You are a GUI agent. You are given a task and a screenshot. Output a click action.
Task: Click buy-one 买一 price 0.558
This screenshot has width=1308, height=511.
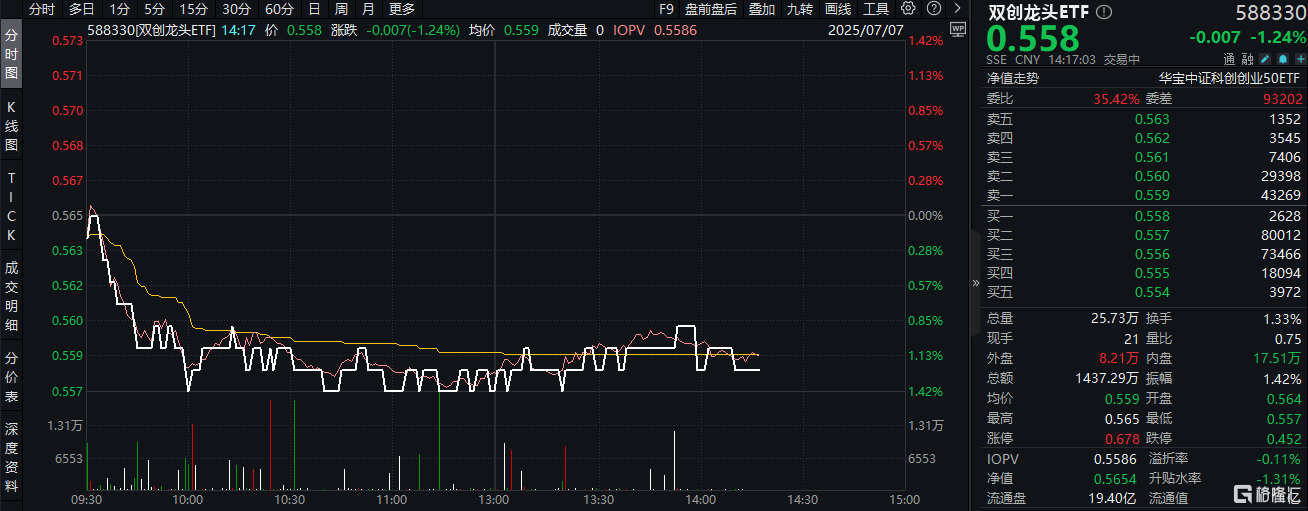coord(1152,216)
